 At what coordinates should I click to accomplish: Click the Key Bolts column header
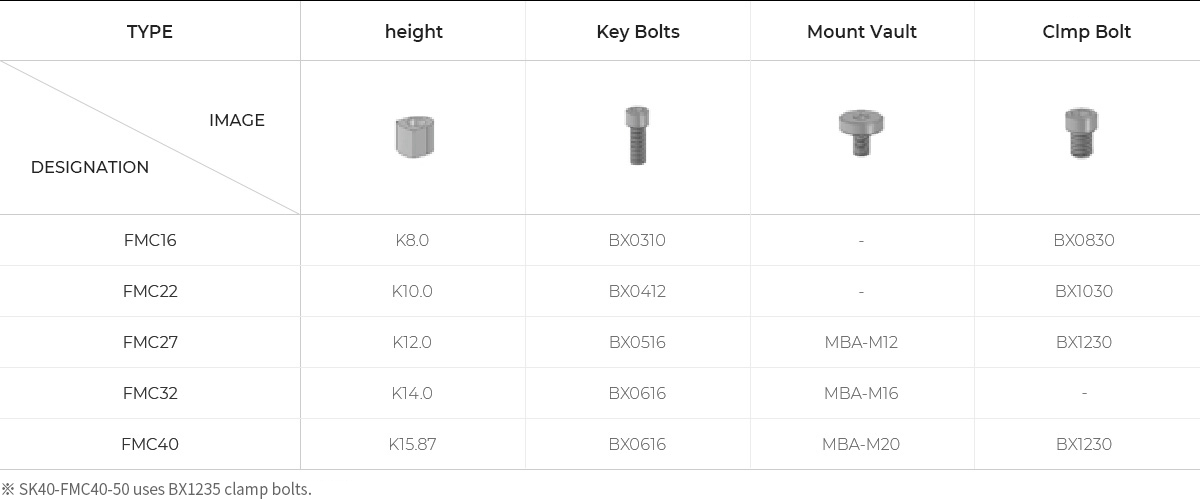click(637, 32)
